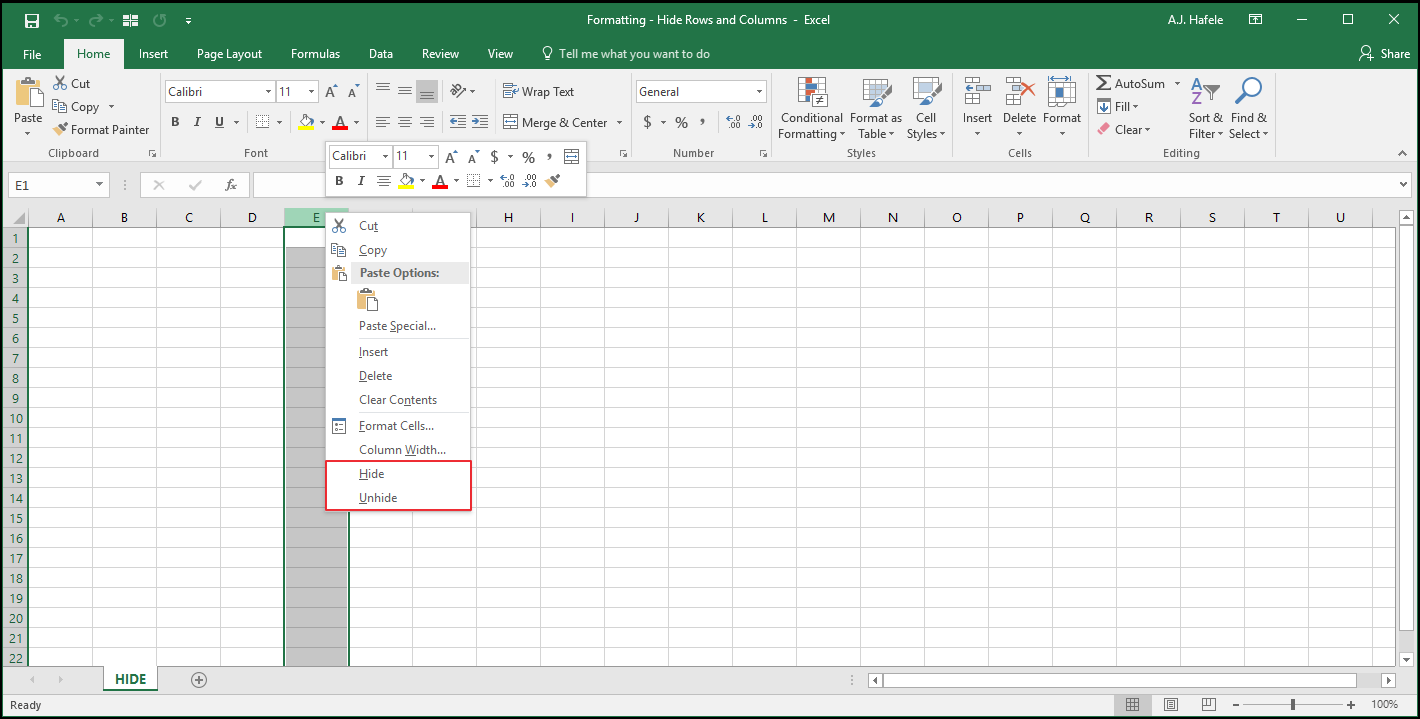Choose Paste Special in context menu
The image size is (1420, 719).
click(x=398, y=326)
